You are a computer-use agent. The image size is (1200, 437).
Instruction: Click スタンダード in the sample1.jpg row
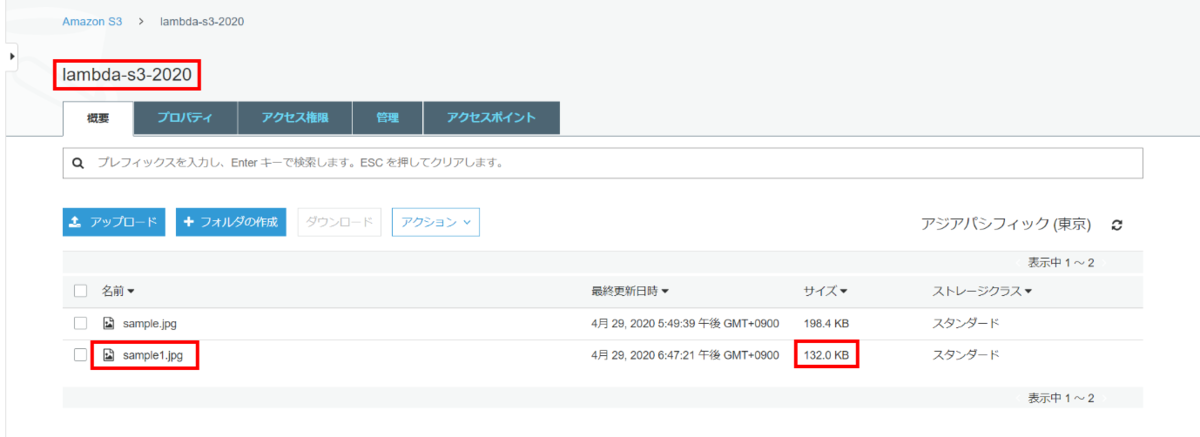966,355
